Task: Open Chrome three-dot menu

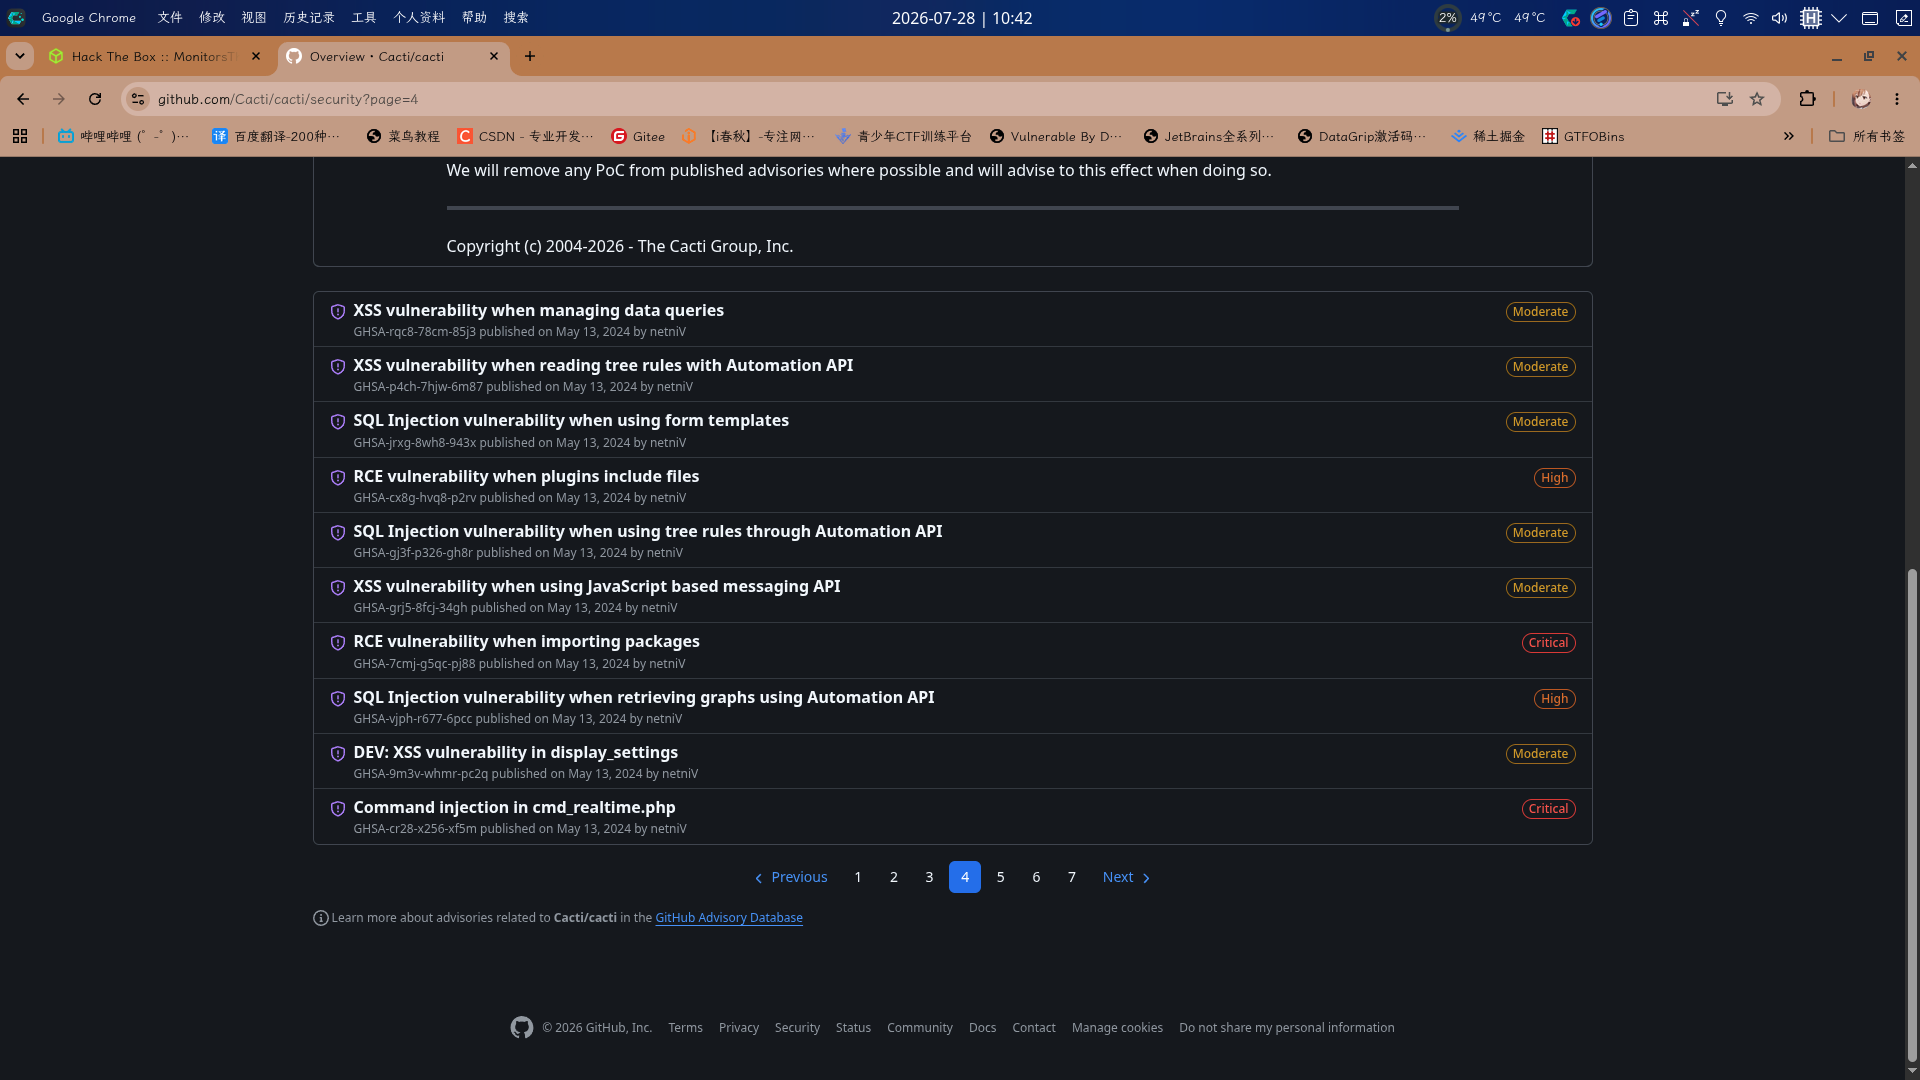Action: (1897, 99)
